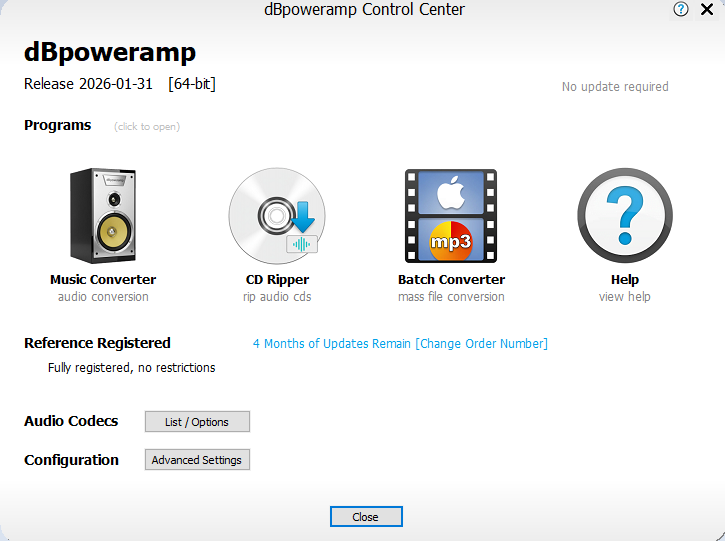Click the small help icon in title bar
This screenshot has height=541, width=725.
681,10
